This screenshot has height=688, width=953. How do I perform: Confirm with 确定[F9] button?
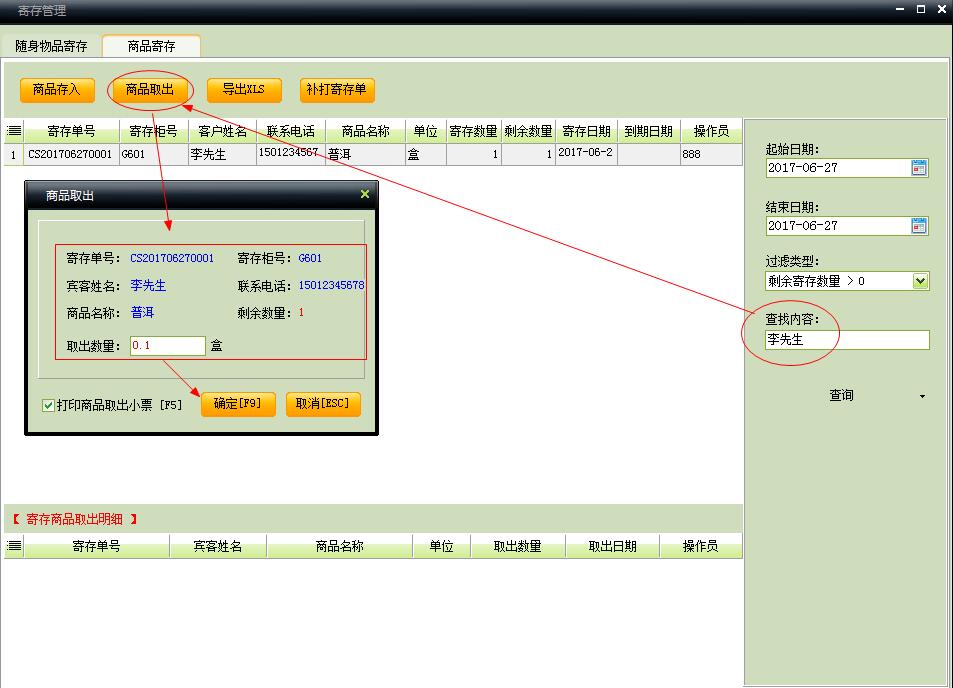tap(238, 404)
